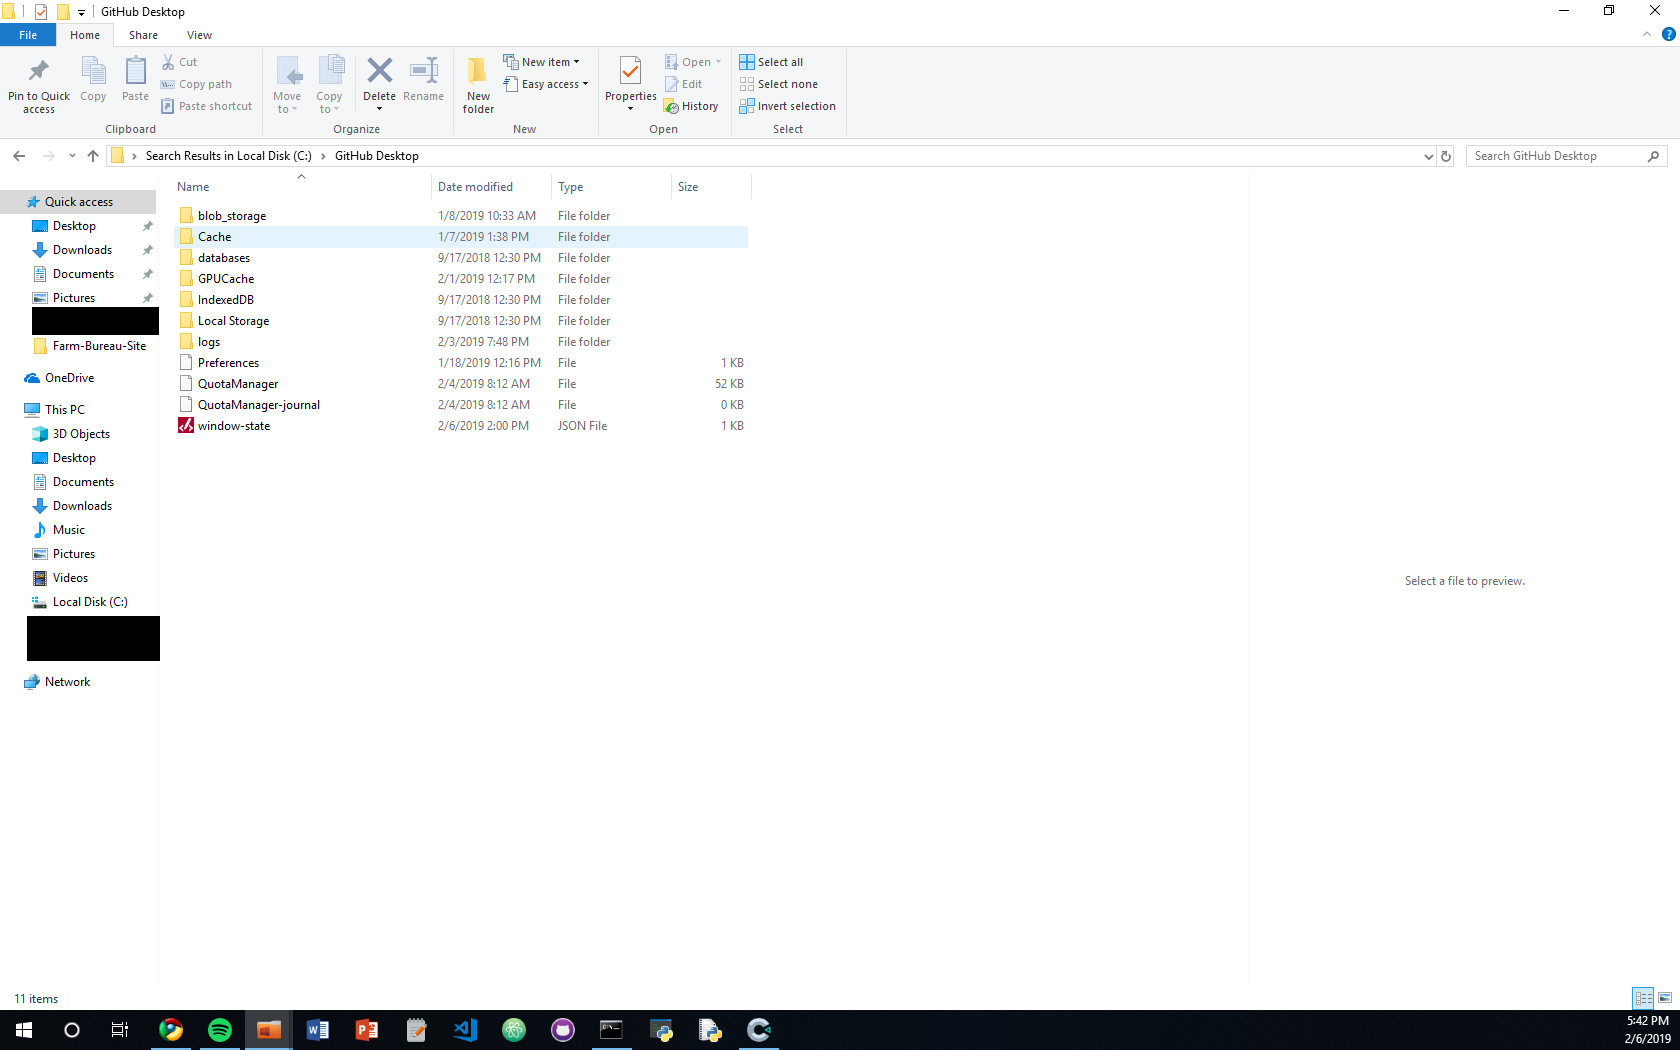Select the window-state JSON file
Screen dimensions: 1680x1050
coord(233,426)
